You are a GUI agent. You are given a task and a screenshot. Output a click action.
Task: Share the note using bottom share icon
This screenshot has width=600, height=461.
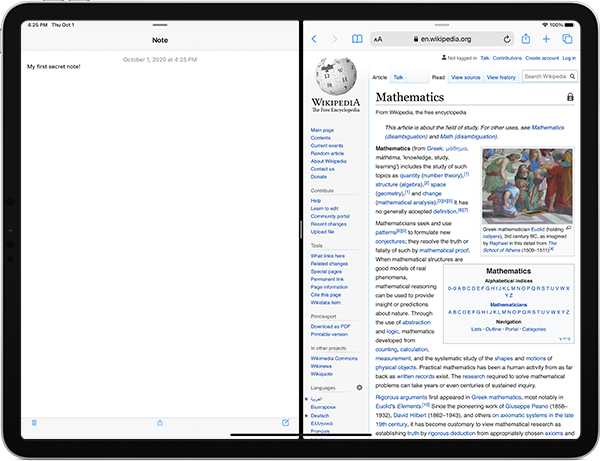coord(160,423)
